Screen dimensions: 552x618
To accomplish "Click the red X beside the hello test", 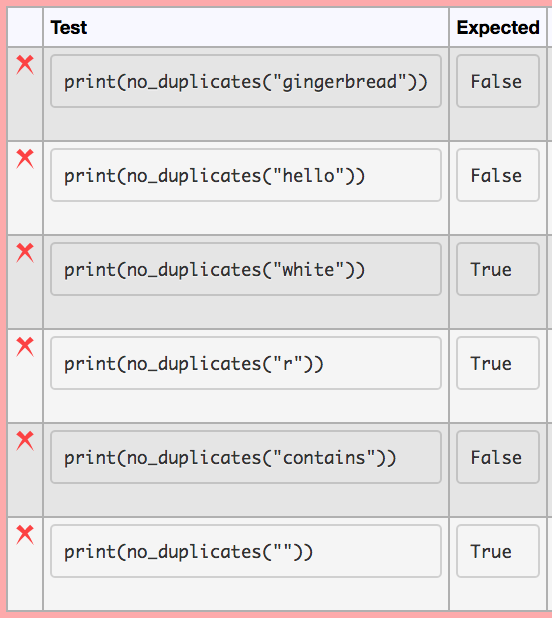I will (25, 159).
